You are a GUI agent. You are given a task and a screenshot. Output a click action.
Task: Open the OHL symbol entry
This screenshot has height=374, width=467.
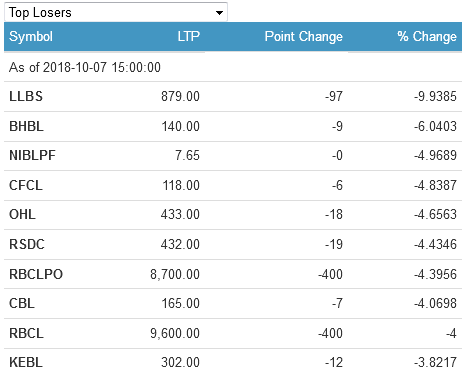(x=22, y=214)
